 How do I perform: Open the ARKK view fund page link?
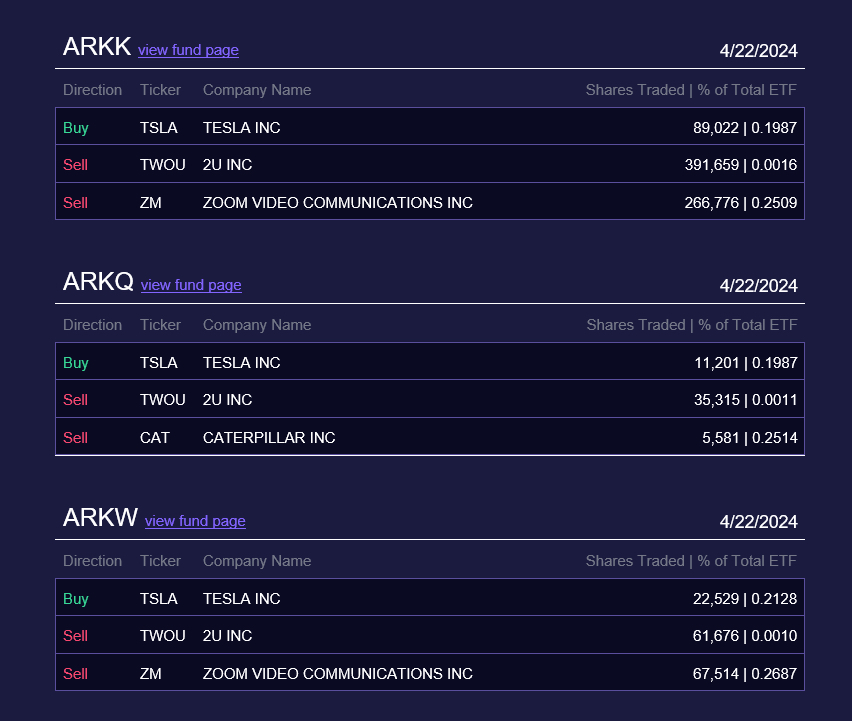pos(188,50)
